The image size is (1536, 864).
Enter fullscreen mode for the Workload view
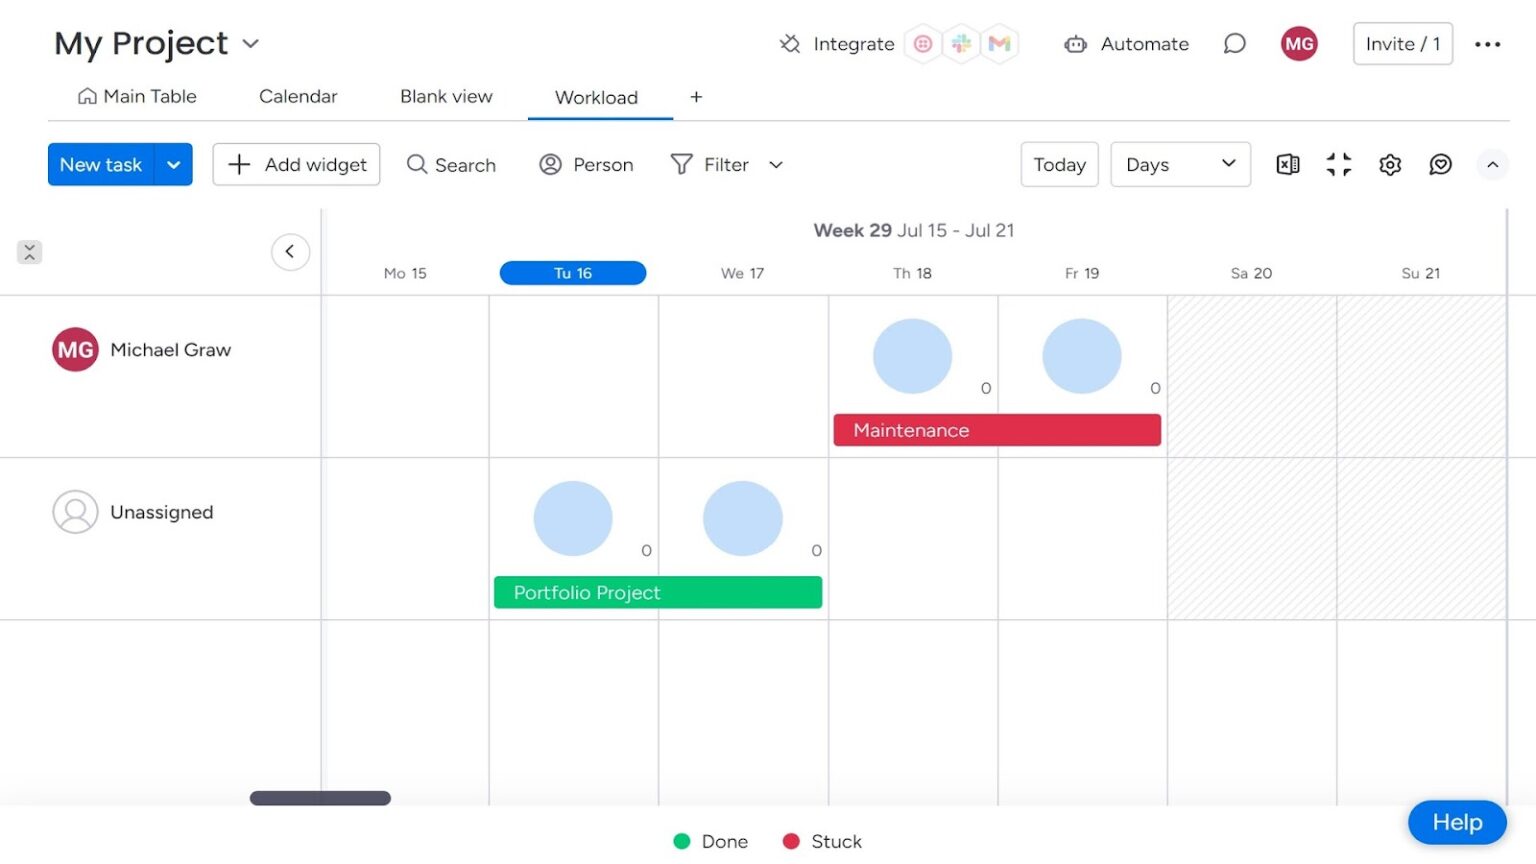[1339, 164]
